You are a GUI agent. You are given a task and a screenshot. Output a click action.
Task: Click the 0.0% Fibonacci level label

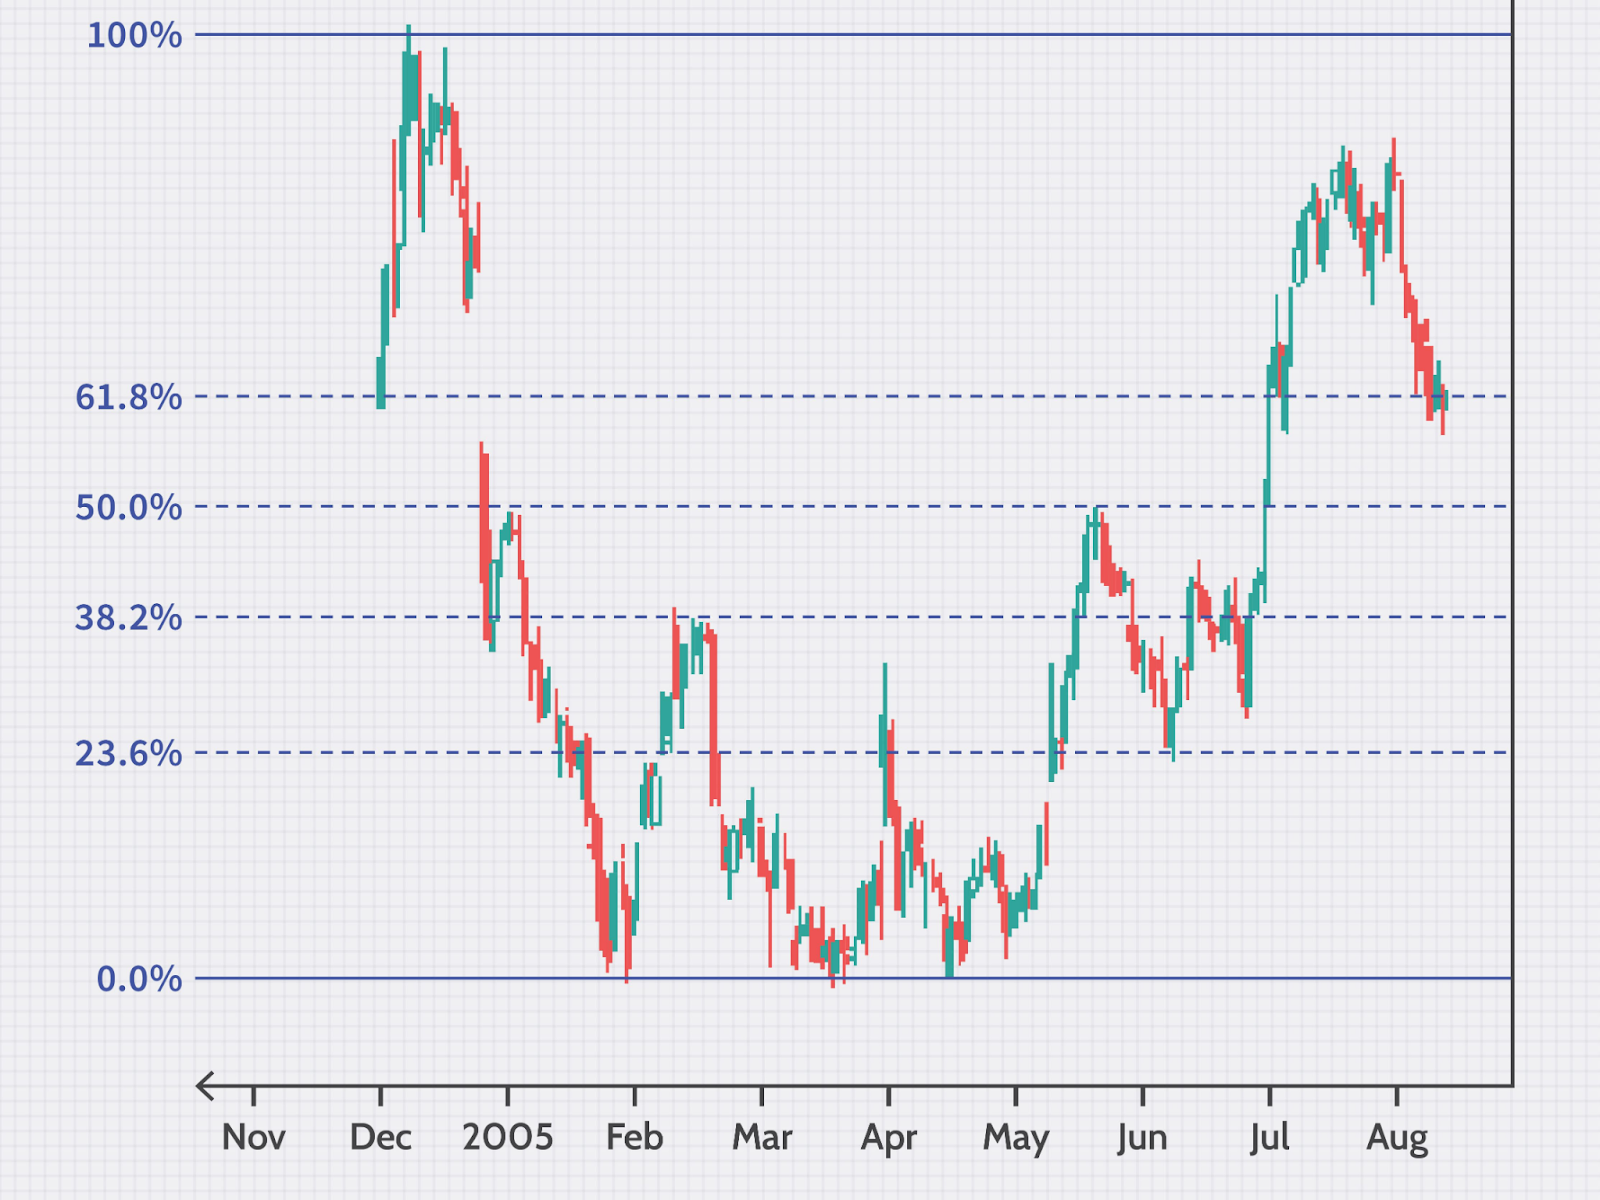coord(139,979)
